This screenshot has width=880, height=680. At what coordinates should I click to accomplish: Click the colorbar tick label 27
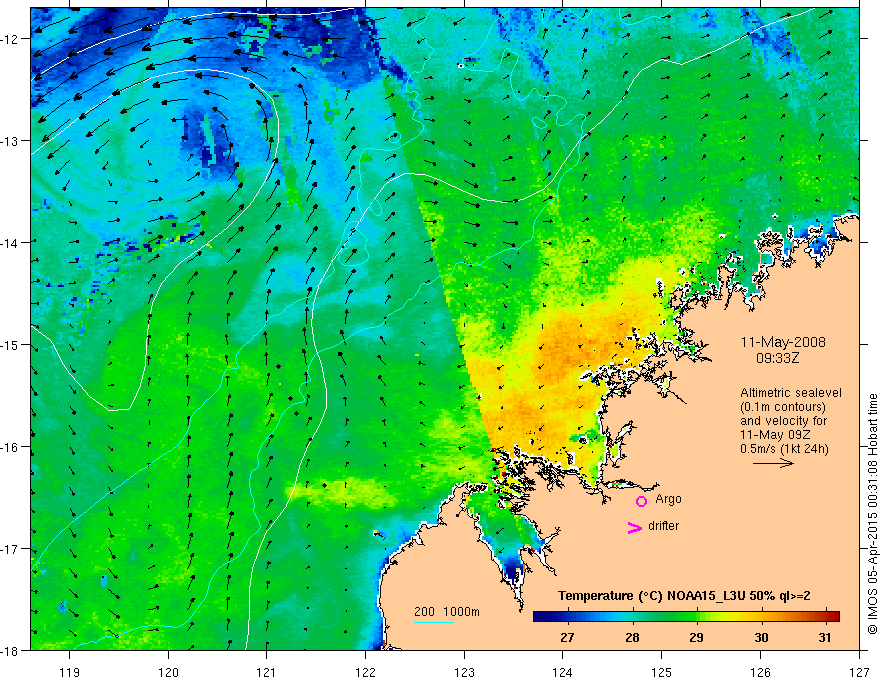tap(567, 637)
